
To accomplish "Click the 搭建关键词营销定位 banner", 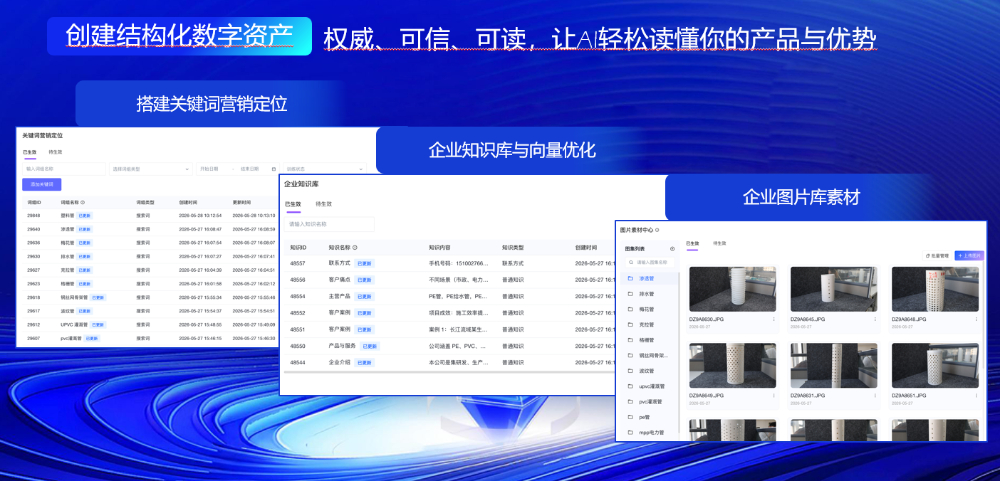I will tap(212, 104).
